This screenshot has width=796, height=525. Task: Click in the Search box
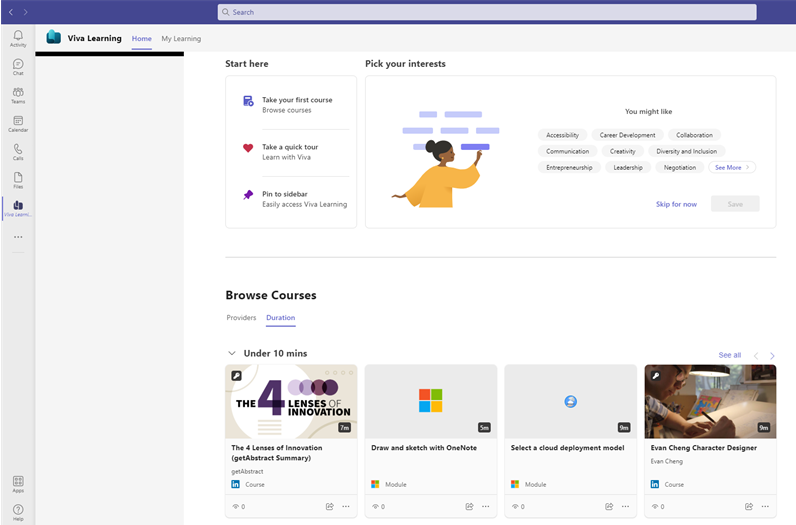coord(487,12)
